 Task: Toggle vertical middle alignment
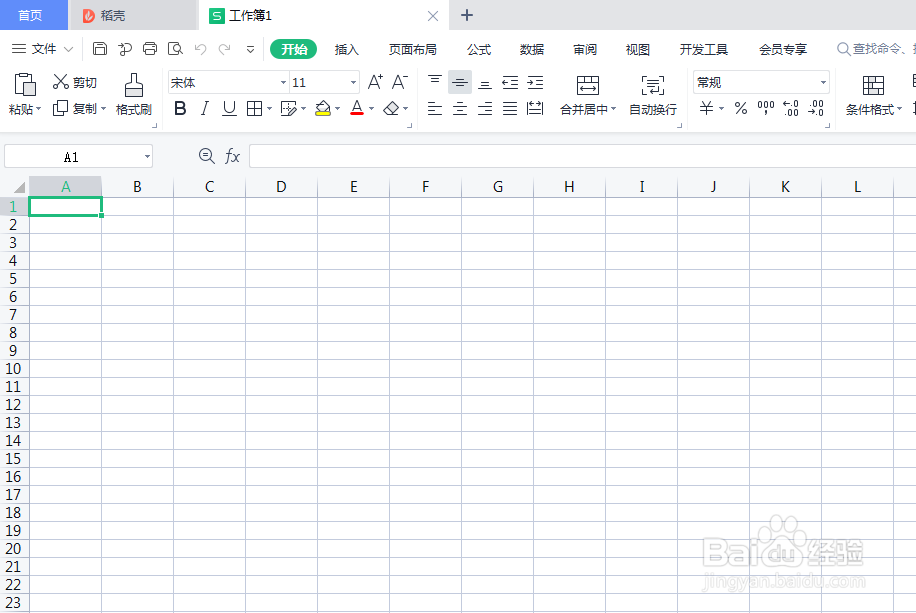point(460,82)
